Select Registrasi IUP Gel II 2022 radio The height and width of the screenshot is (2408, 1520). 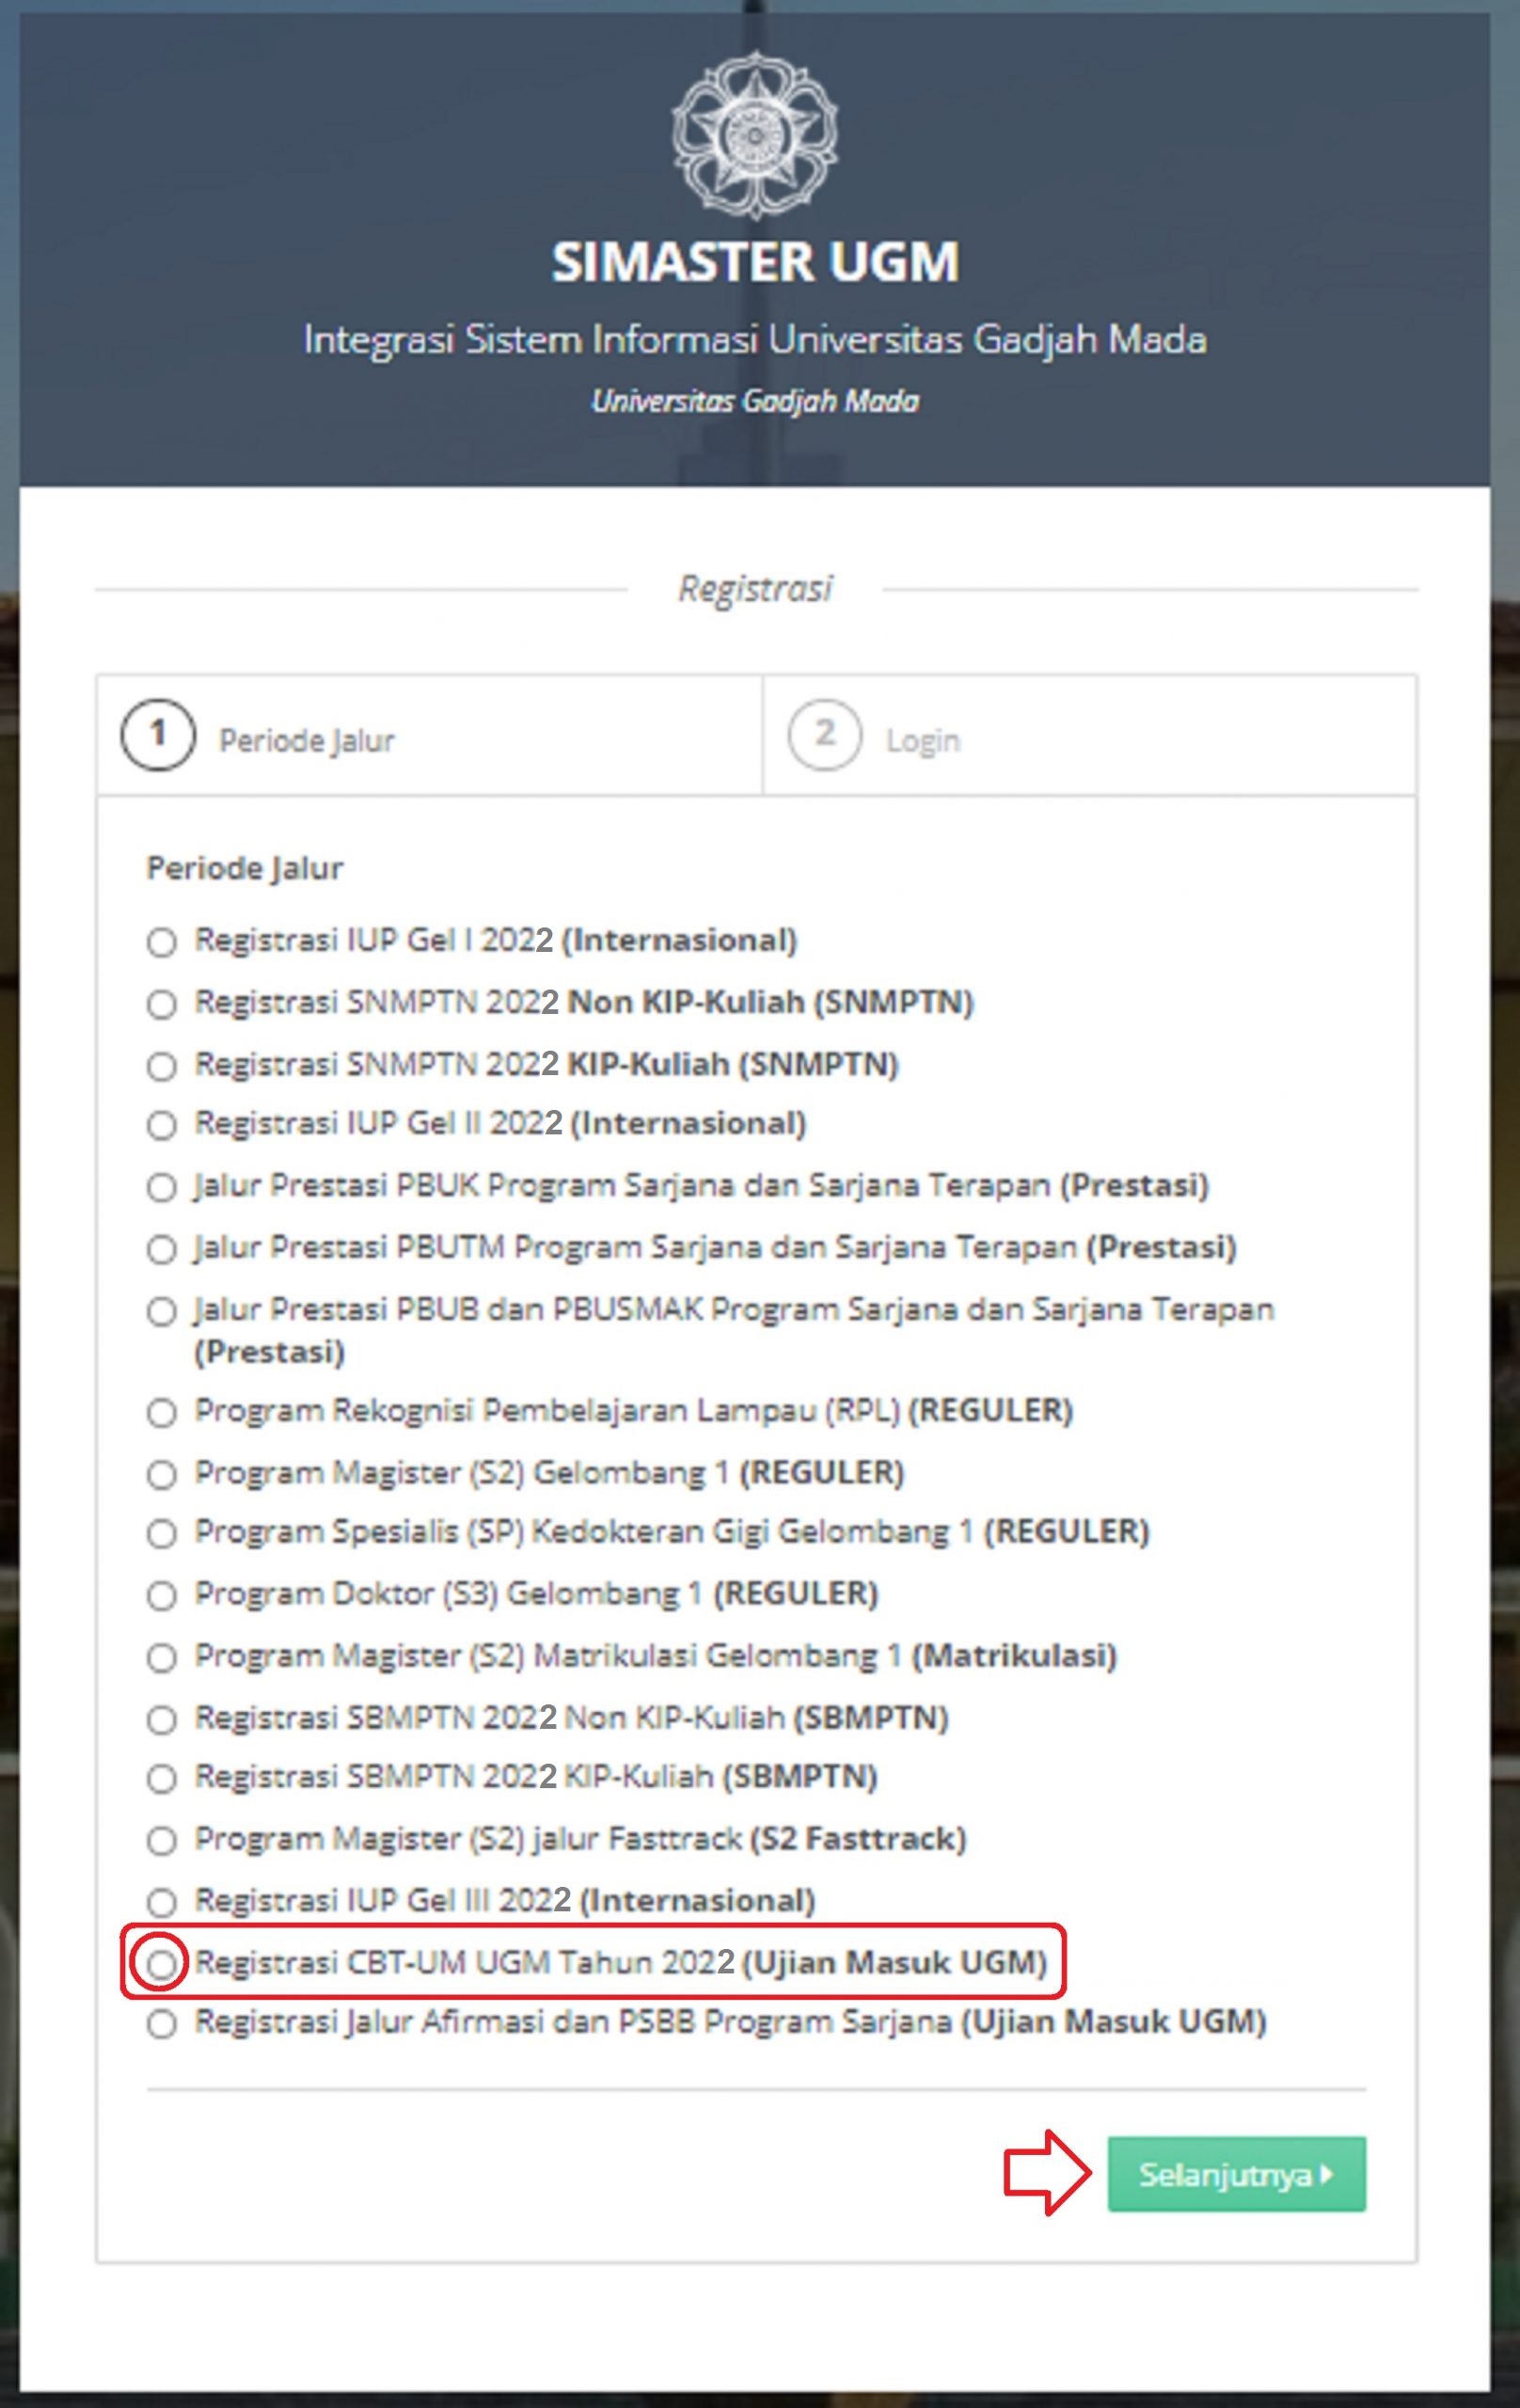tap(161, 1126)
